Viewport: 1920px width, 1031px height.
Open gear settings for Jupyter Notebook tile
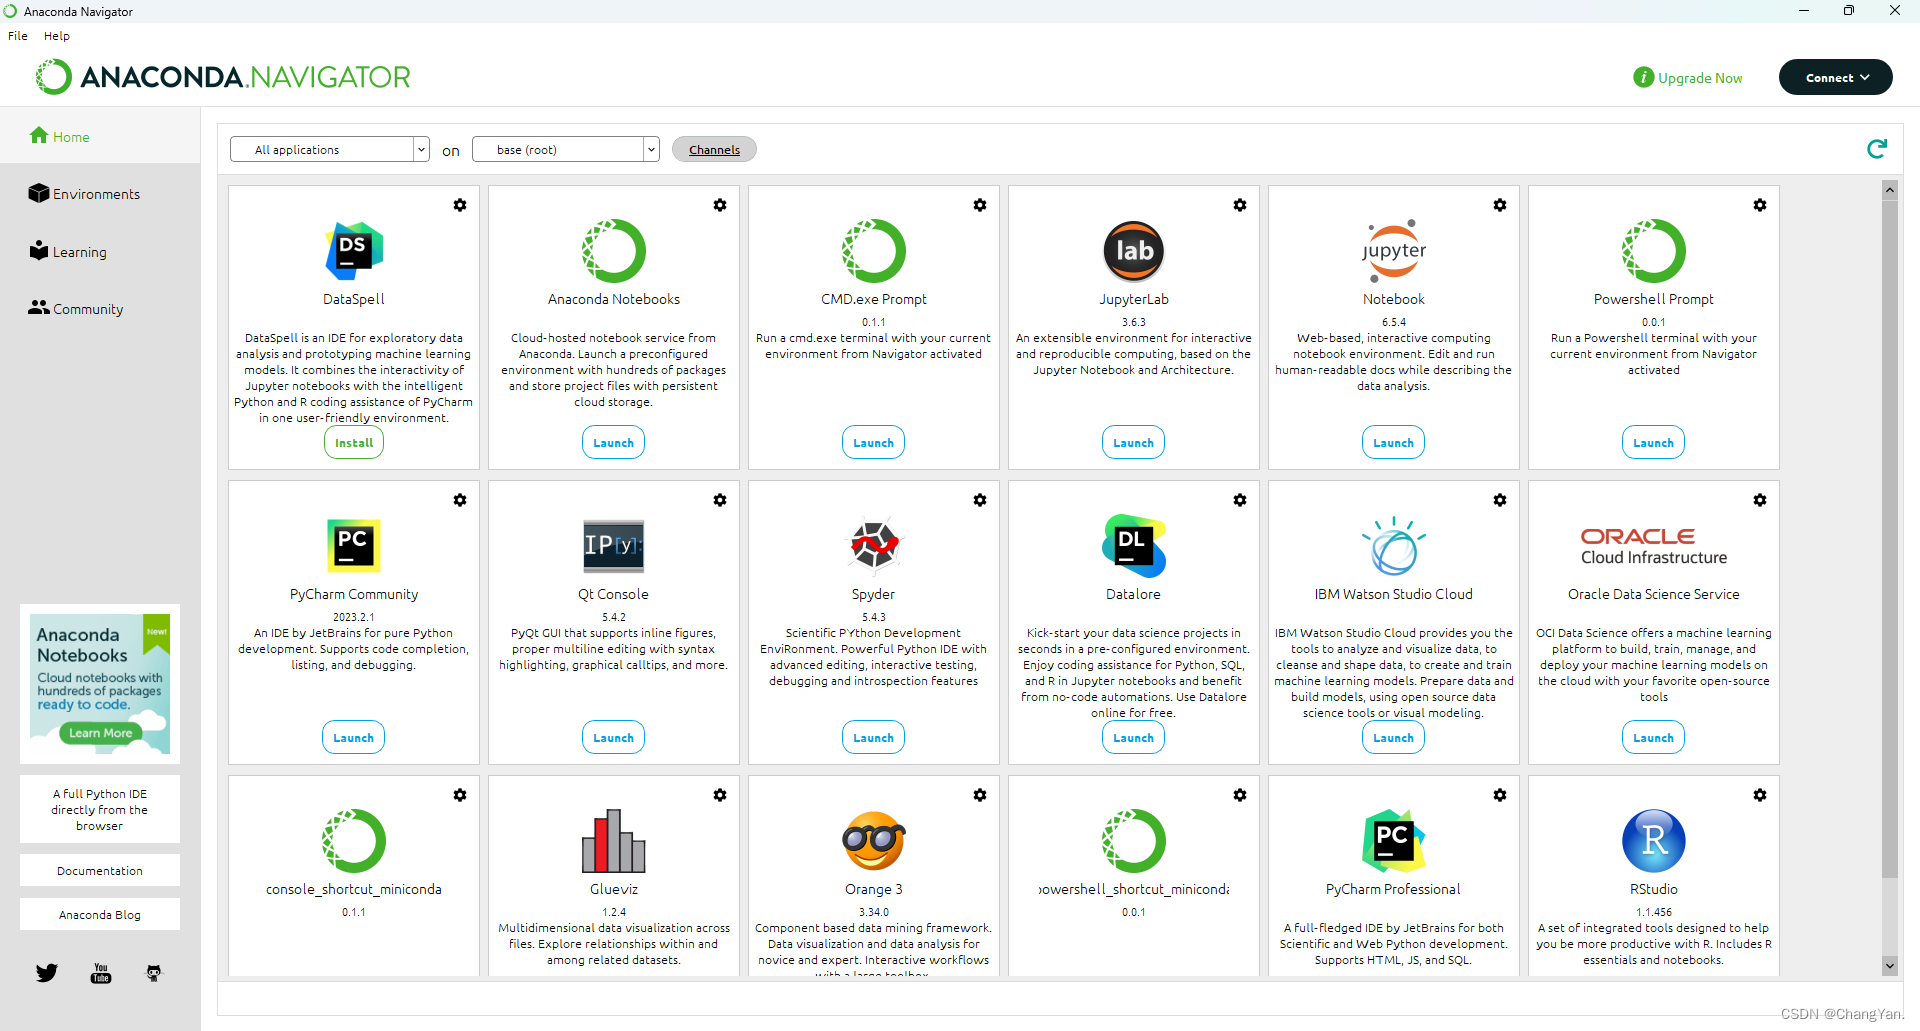[1500, 205]
